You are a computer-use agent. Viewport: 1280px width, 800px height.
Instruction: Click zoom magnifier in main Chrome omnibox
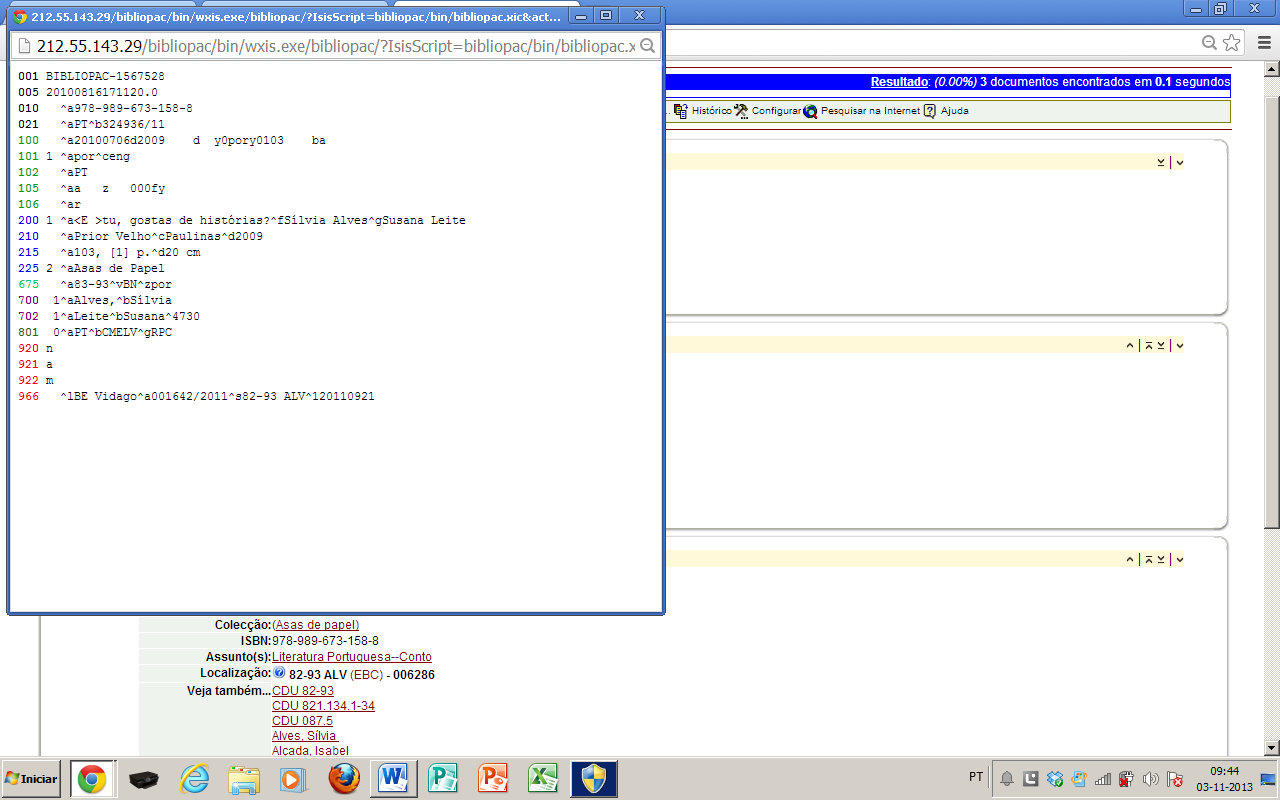tap(1209, 43)
